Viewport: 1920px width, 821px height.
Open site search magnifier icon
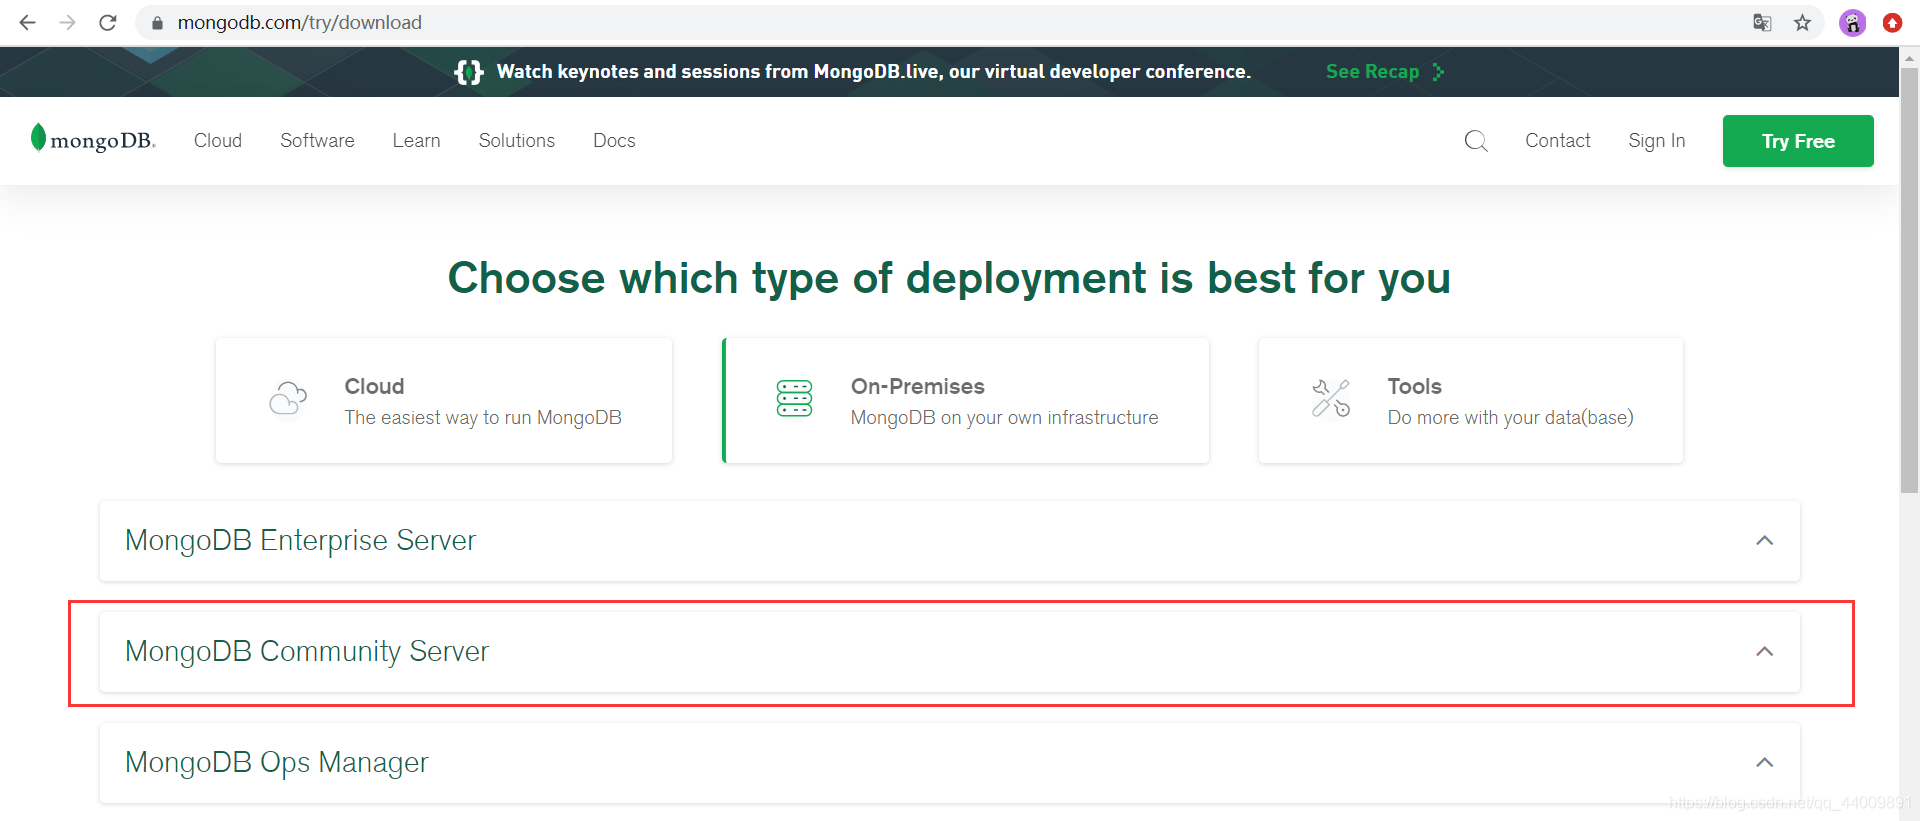[1476, 141]
